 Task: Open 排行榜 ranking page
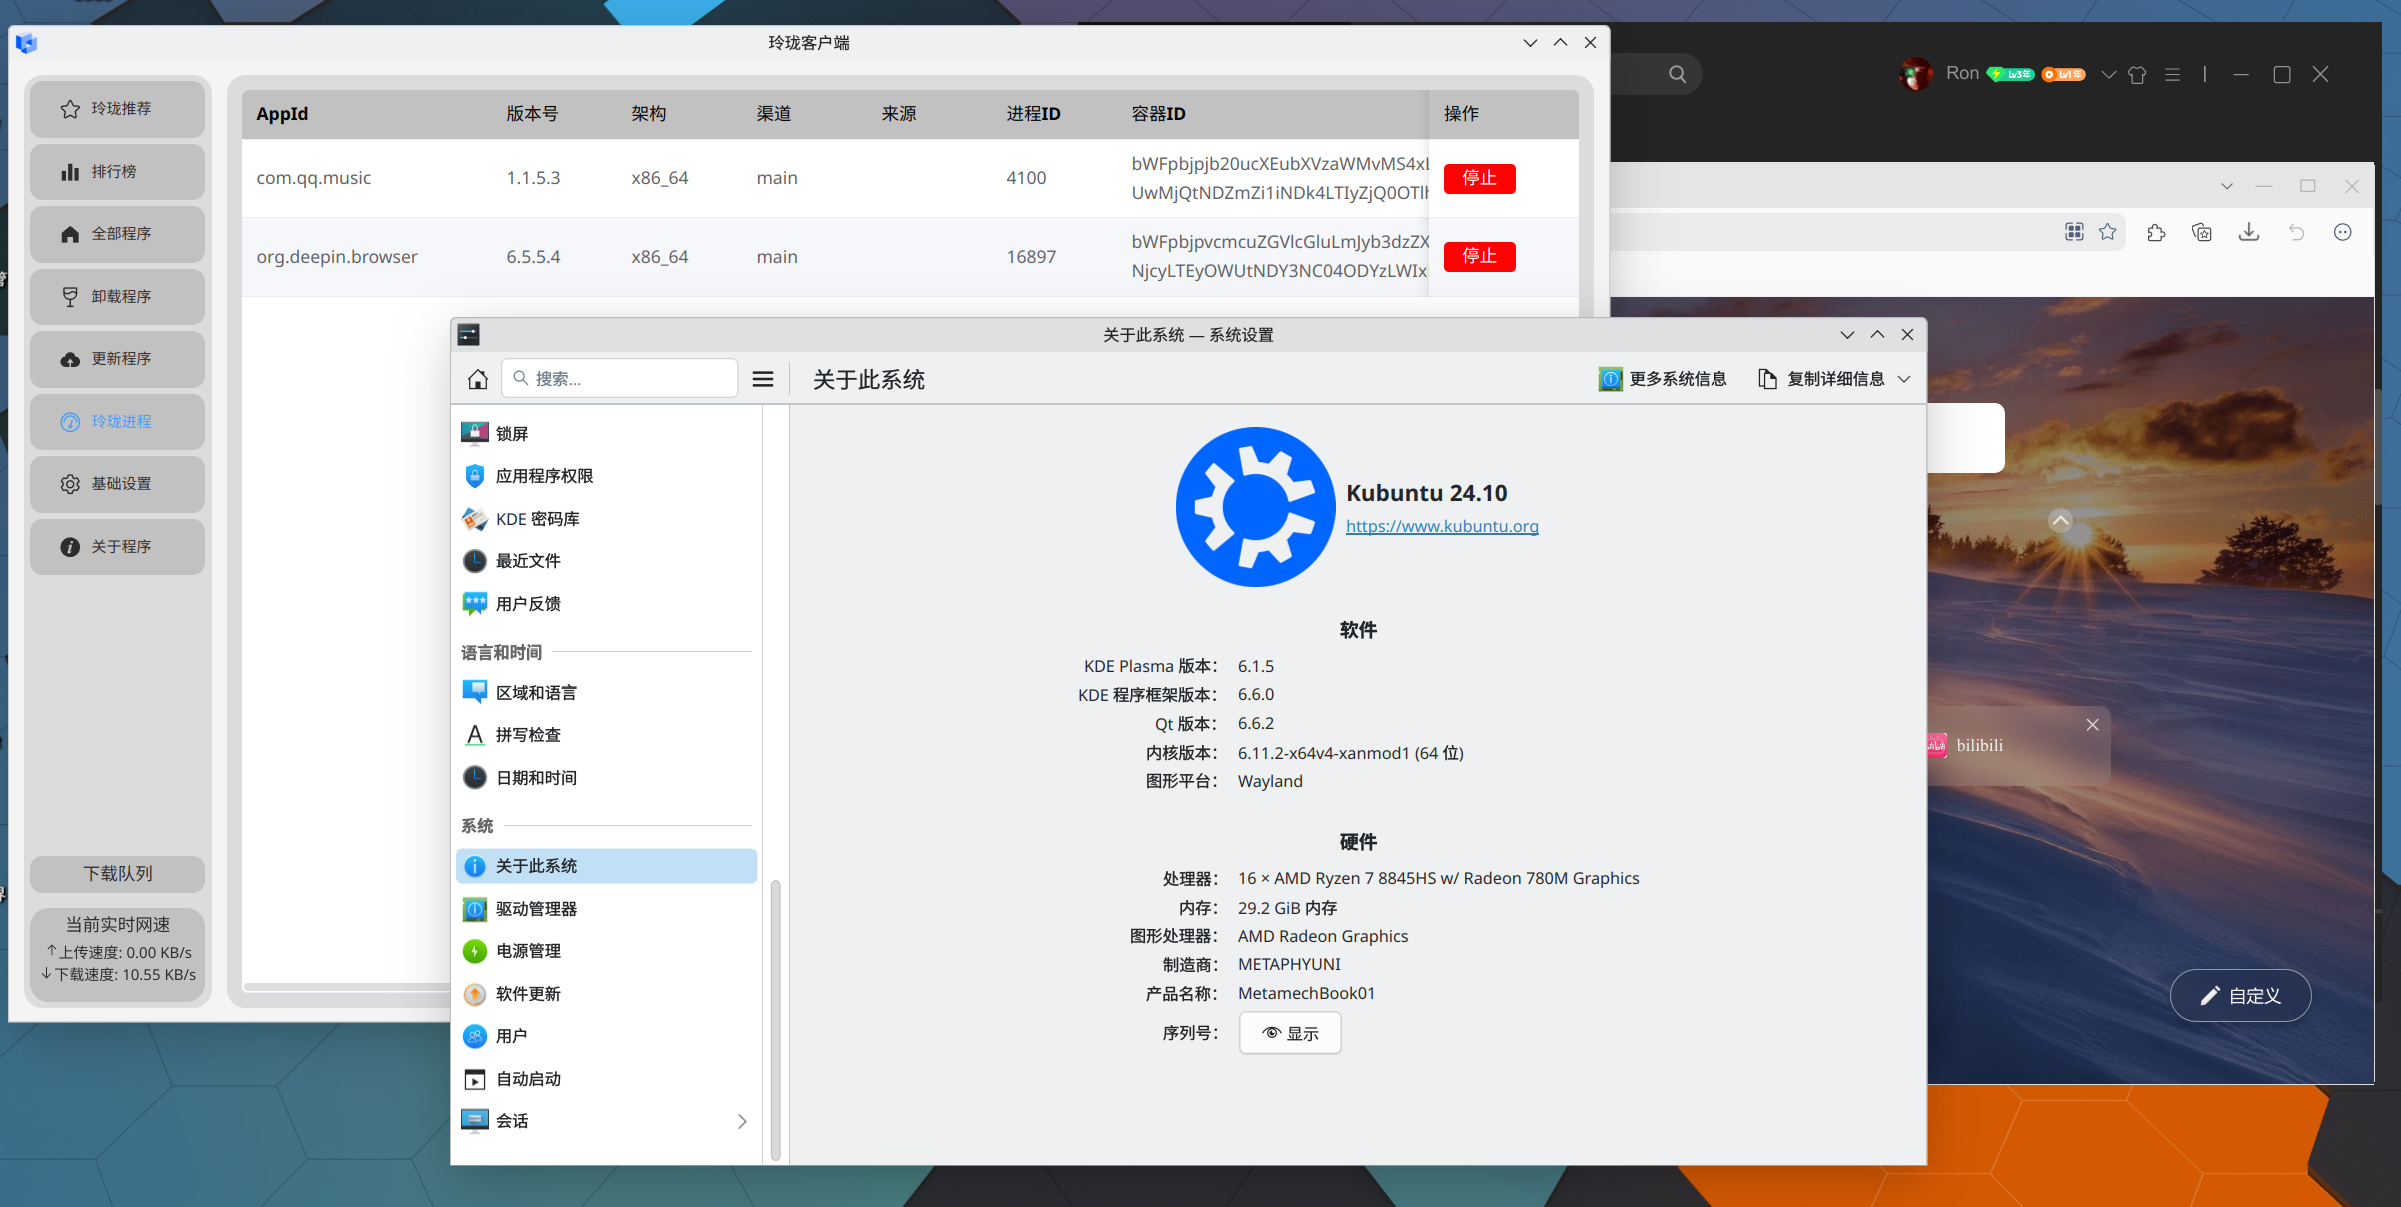117,172
